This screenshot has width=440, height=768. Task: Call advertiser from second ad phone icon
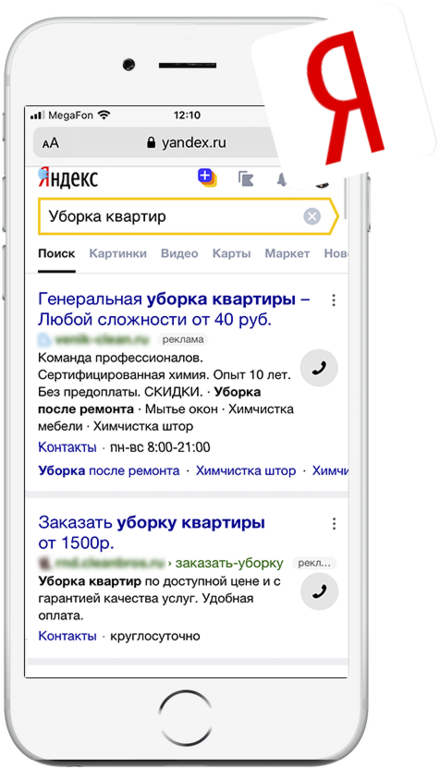(319, 591)
